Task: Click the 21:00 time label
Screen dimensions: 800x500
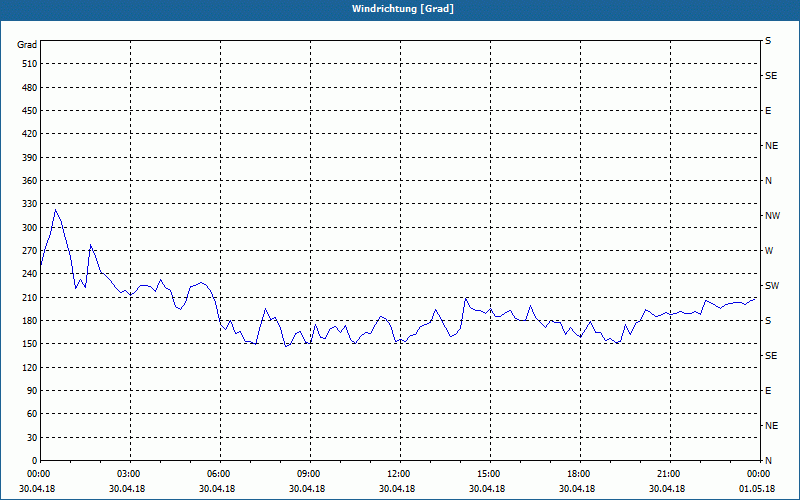Action: 670,474
